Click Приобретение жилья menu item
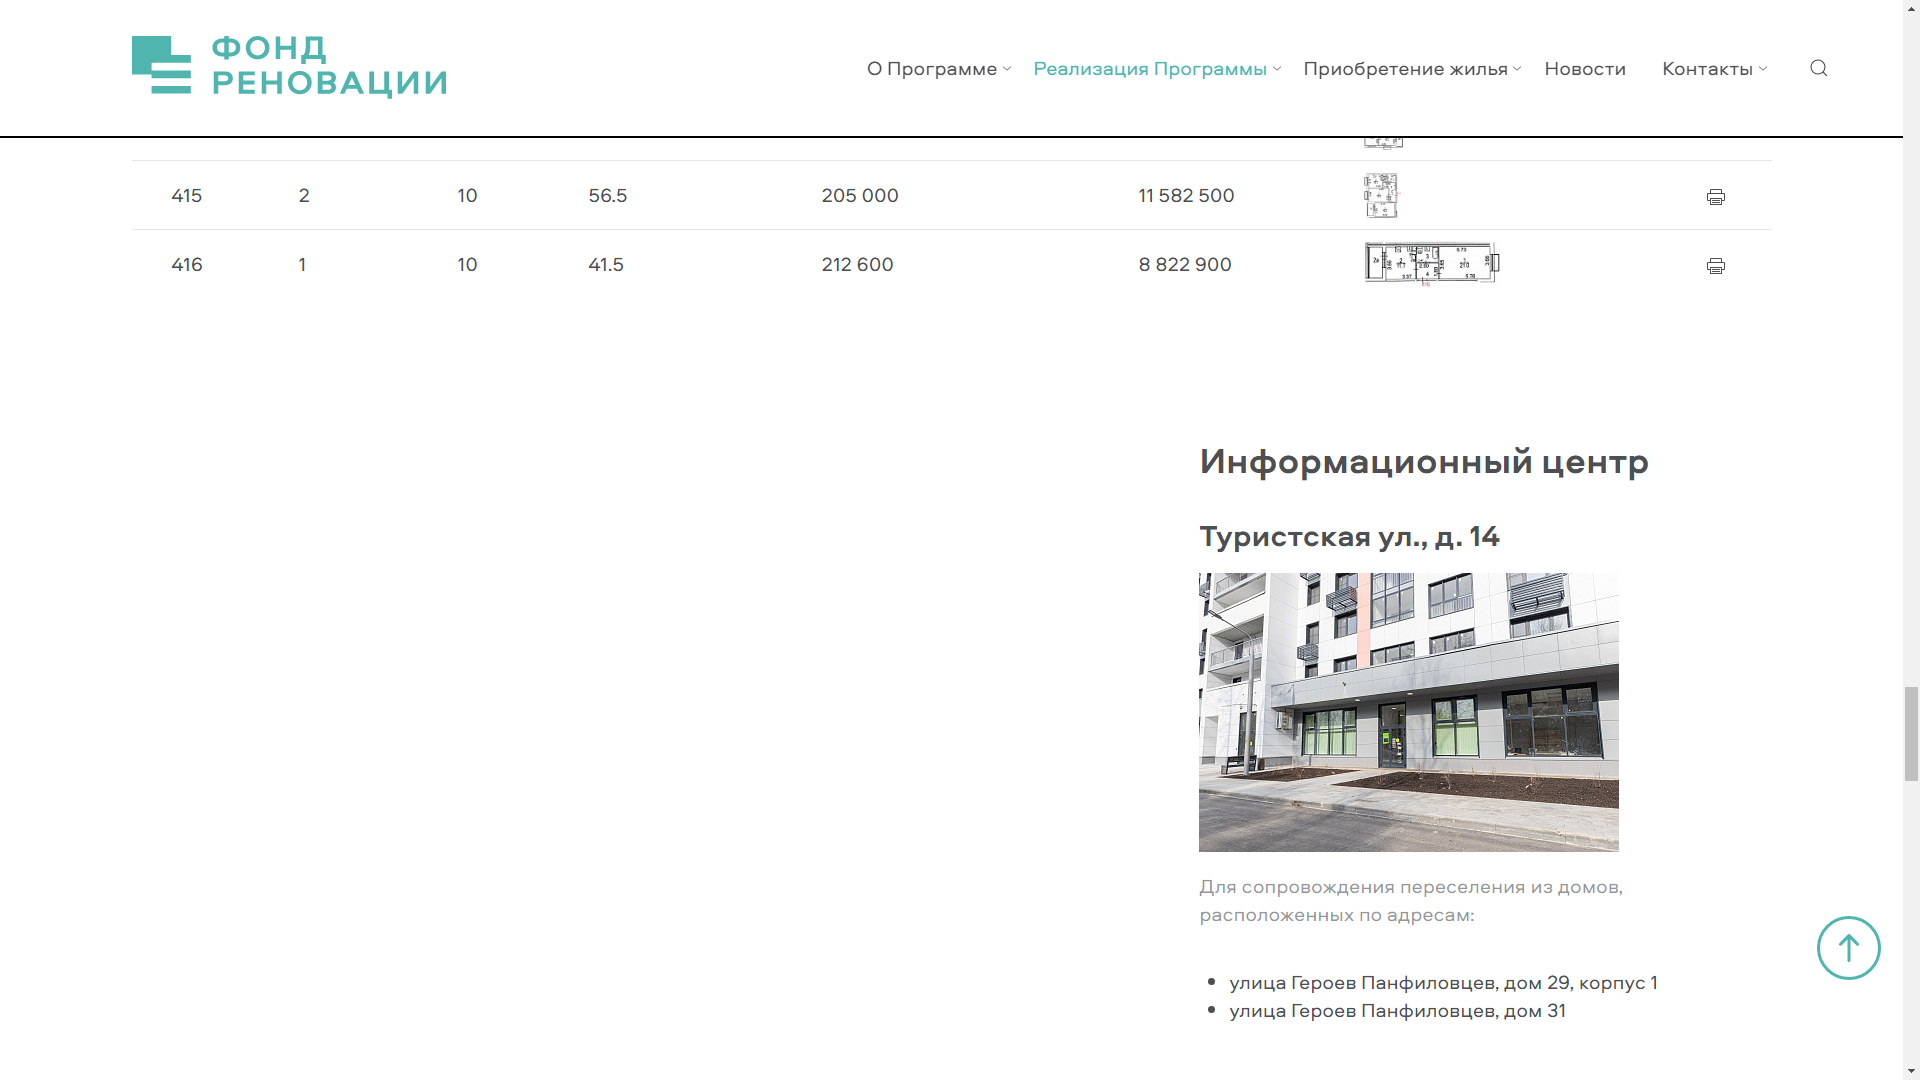Image resolution: width=1920 pixels, height=1080 pixels. pos(1404,69)
